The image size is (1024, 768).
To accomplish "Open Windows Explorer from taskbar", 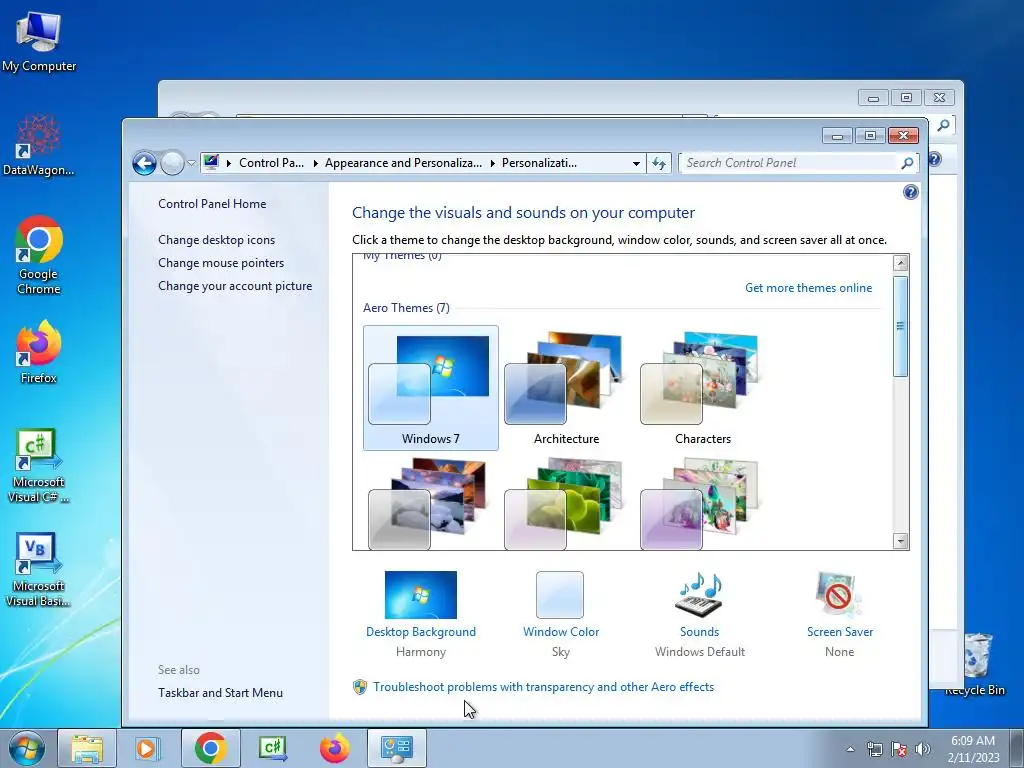I will [87, 748].
